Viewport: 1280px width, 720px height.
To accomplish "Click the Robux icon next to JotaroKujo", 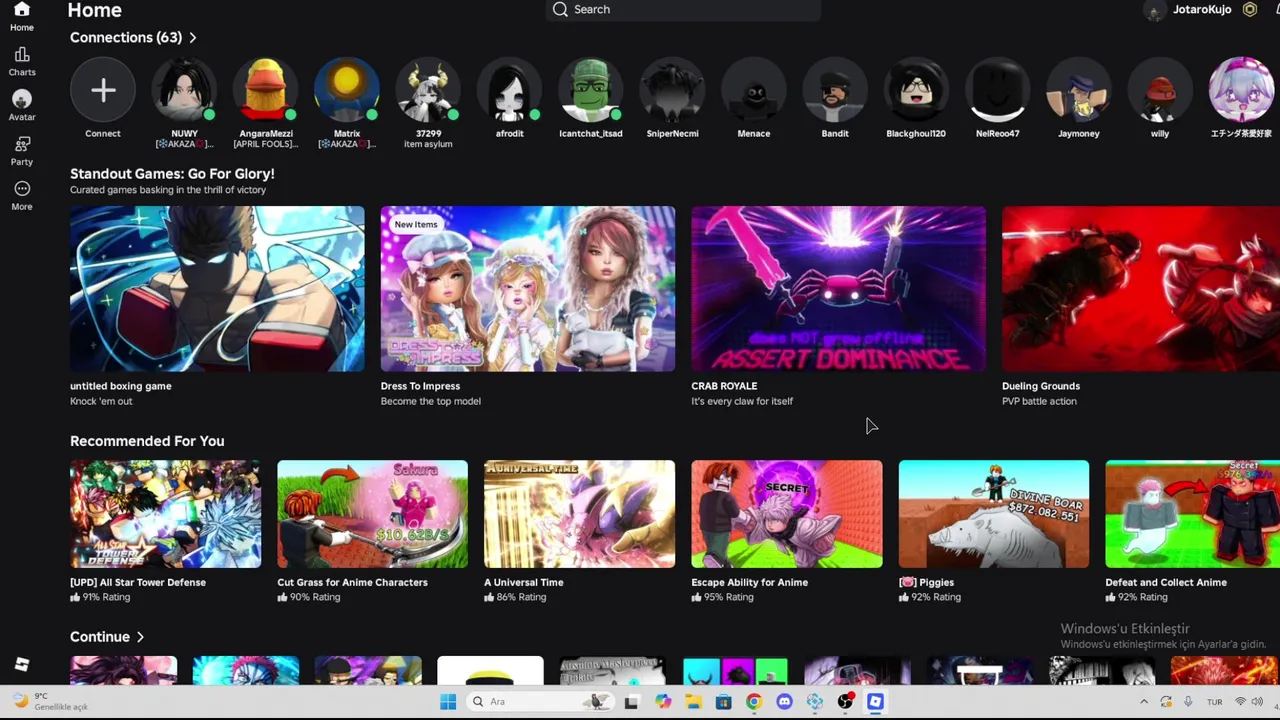I will click(1250, 10).
